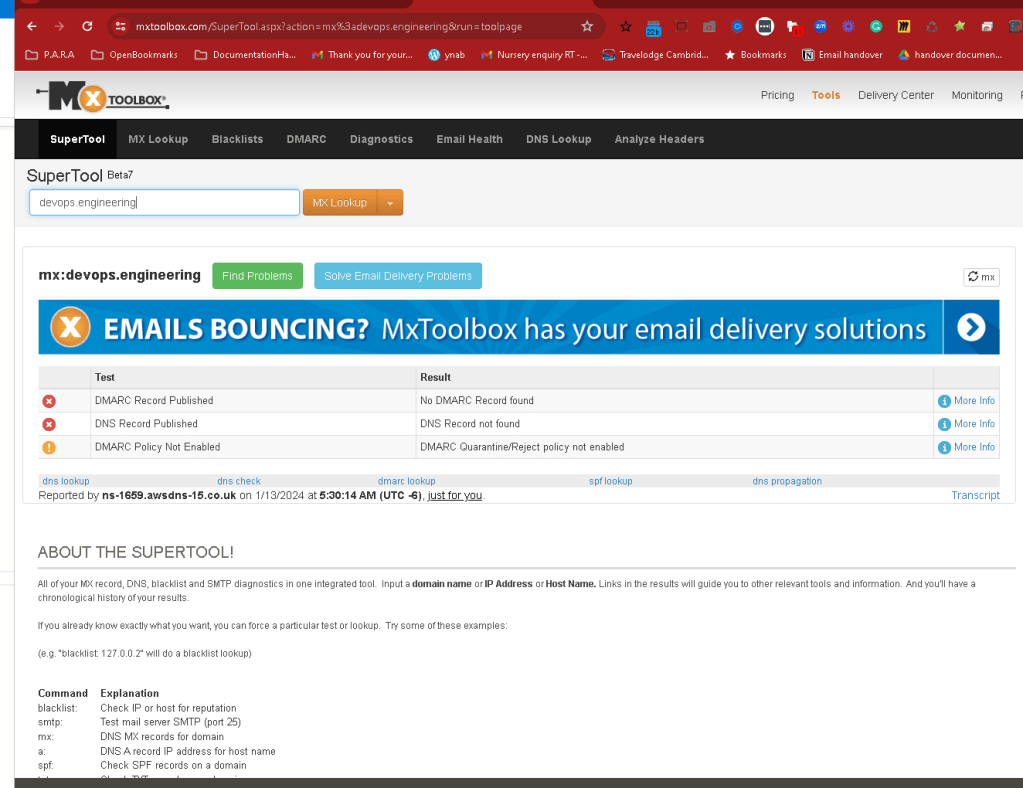Screen dimensions: 1023x788
Task: Click the spf lookup link
Action: pos(611,481)
